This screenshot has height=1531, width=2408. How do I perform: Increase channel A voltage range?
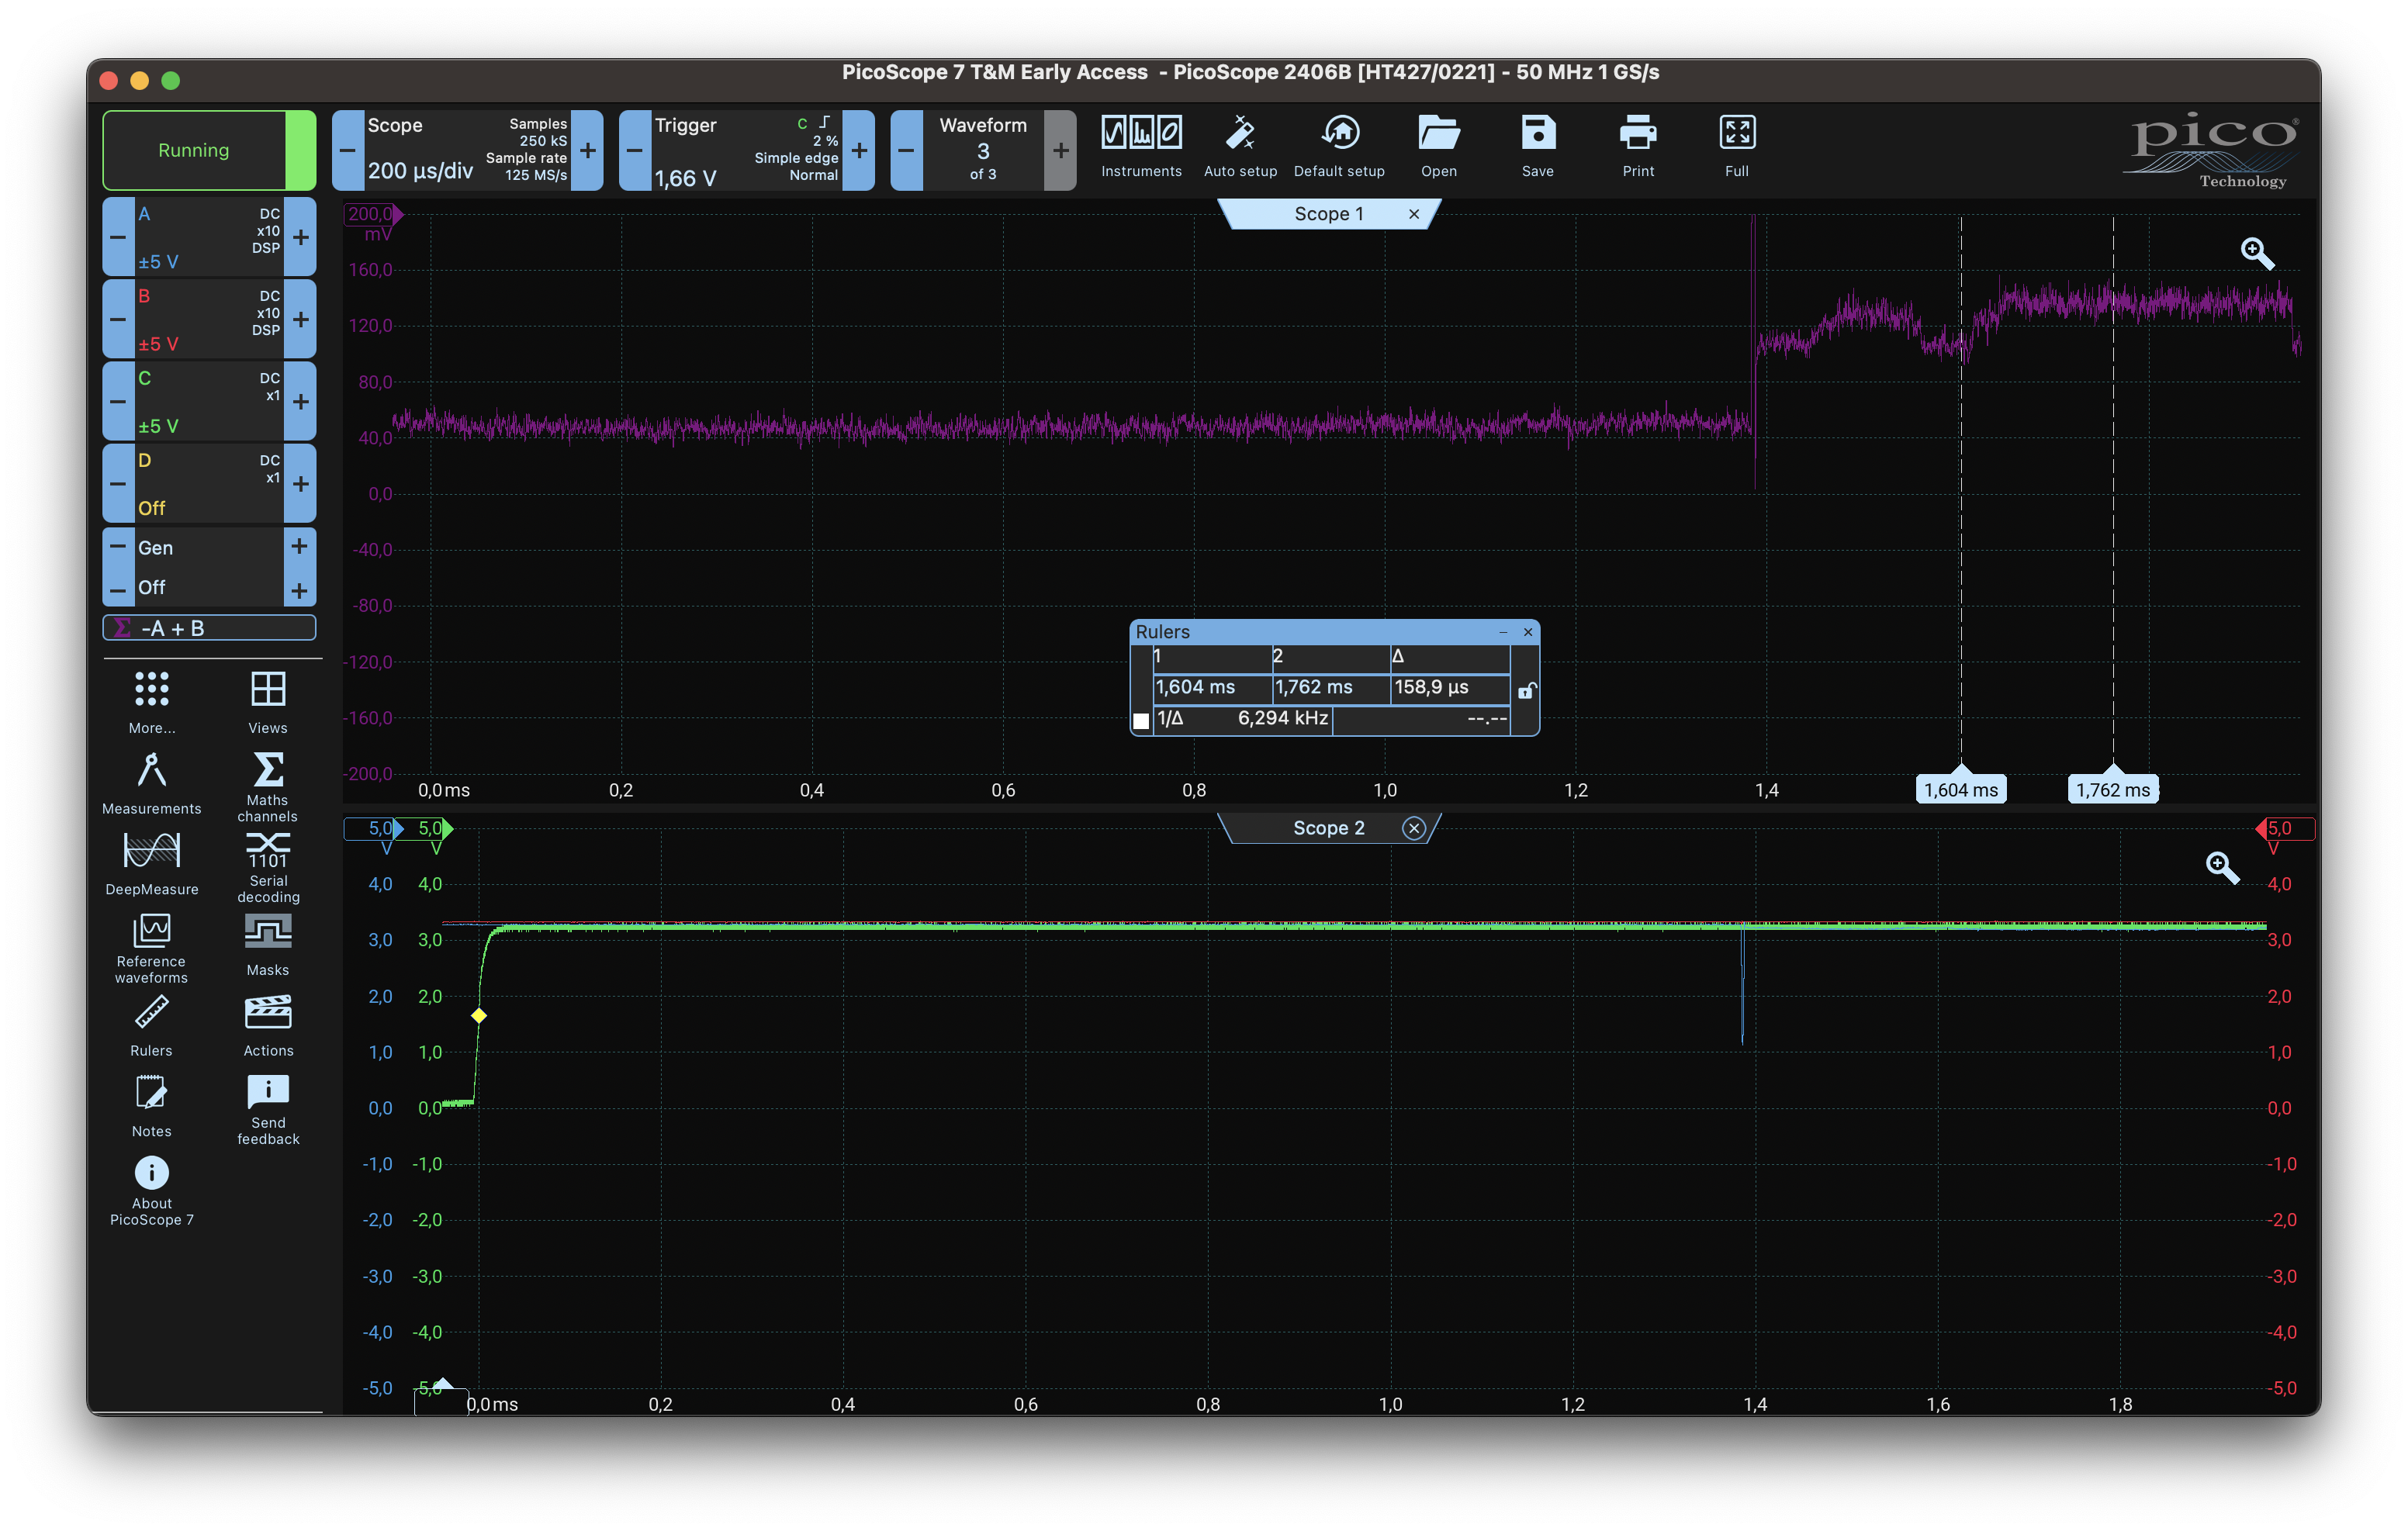[300, 237]
